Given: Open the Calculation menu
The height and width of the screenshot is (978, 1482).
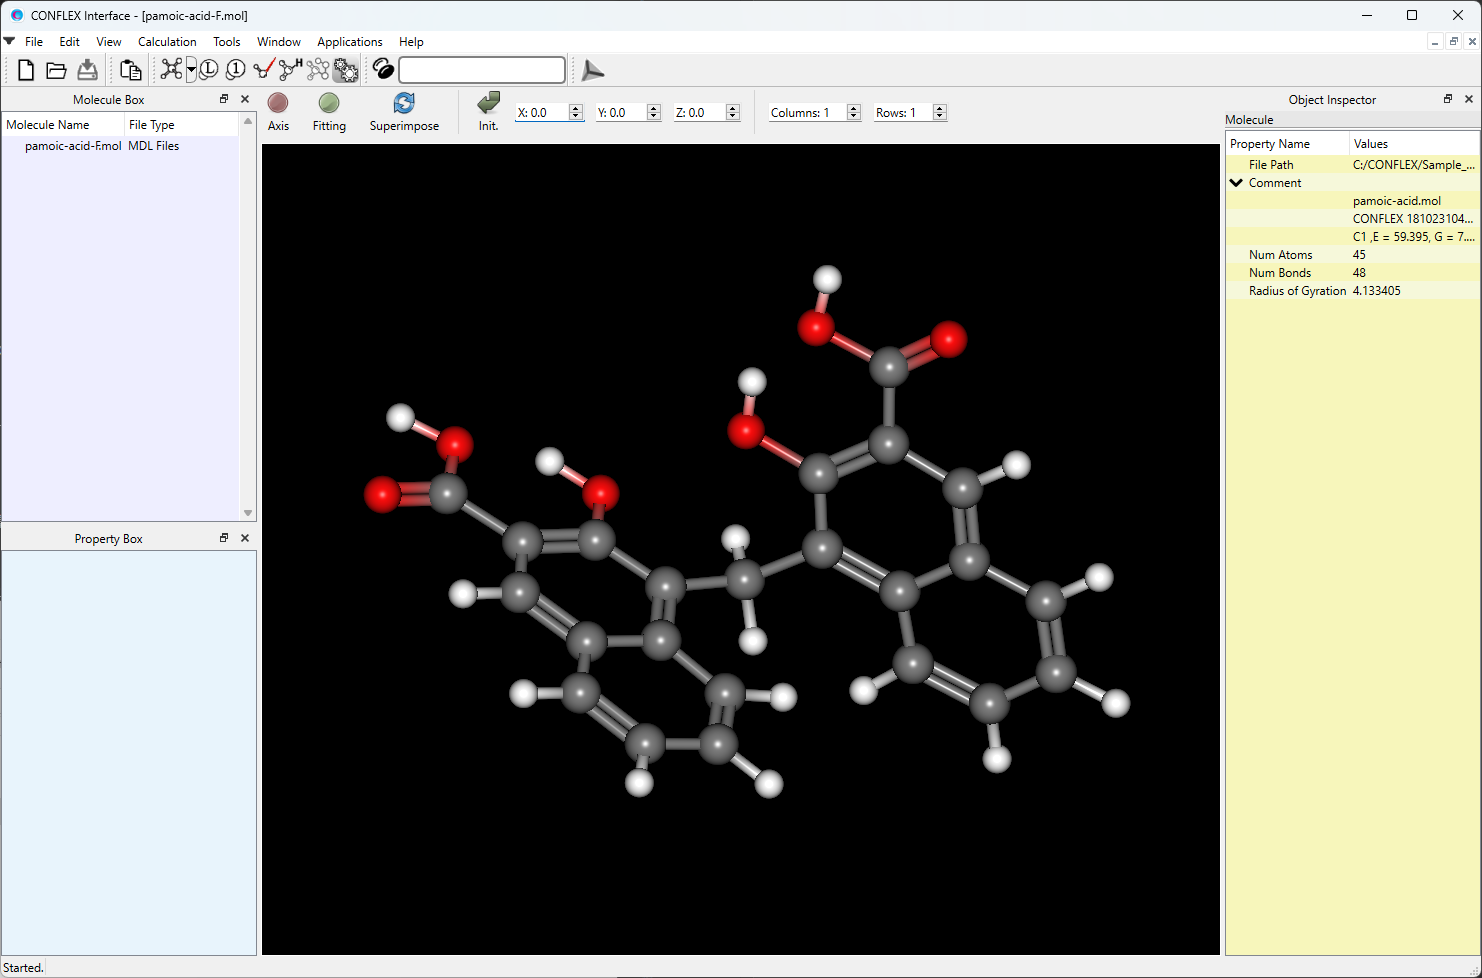Looking at the screenshot, I should [x=167, y=42].
